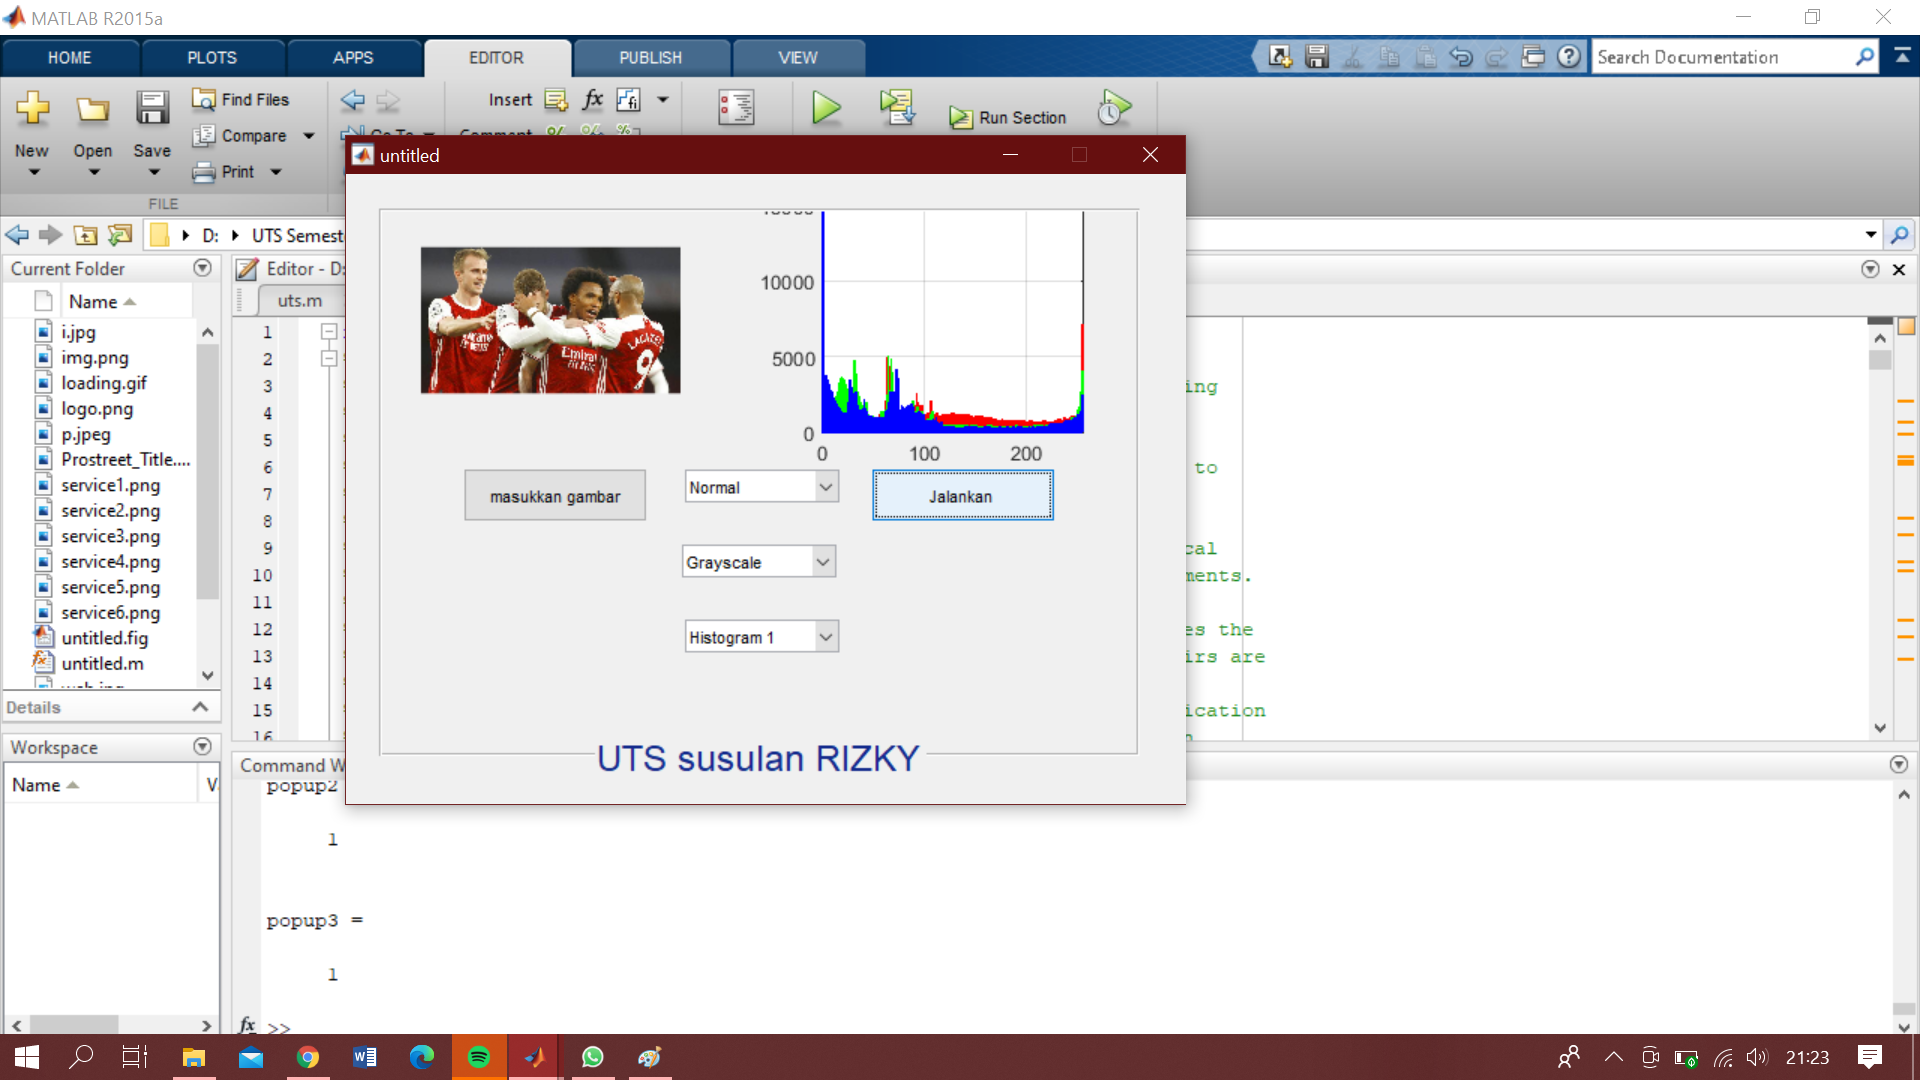This screenshot has width=1924, height=1088.
Task: Open the Compare tool
Action: click(x=247, y=135)
